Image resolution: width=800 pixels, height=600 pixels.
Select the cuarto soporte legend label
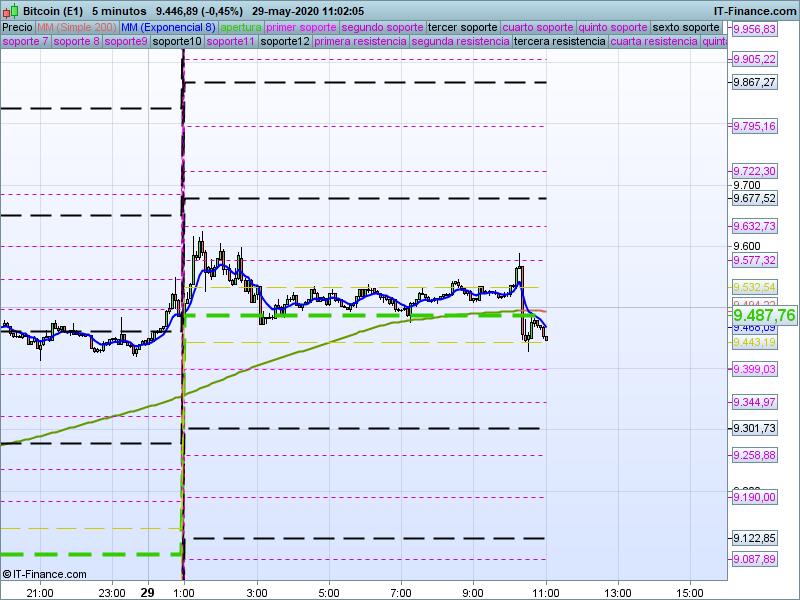(x=538, y=27)
